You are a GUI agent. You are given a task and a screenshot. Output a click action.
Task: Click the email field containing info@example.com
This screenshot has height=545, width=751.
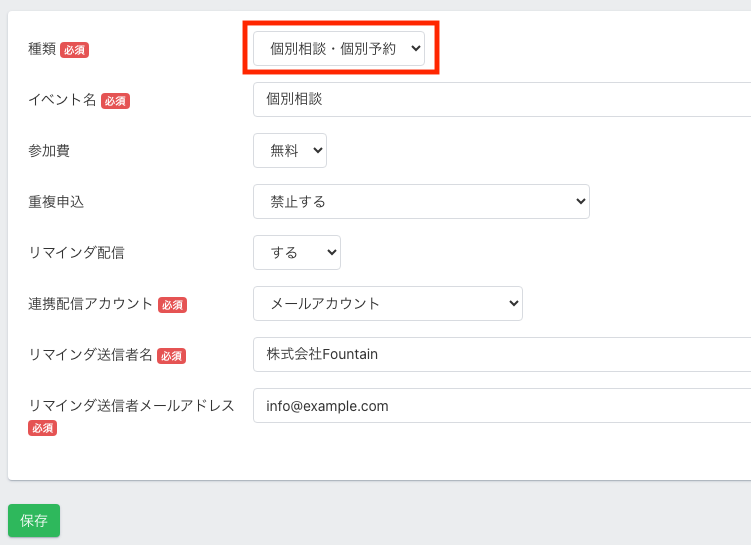click(x=500, y=405)
